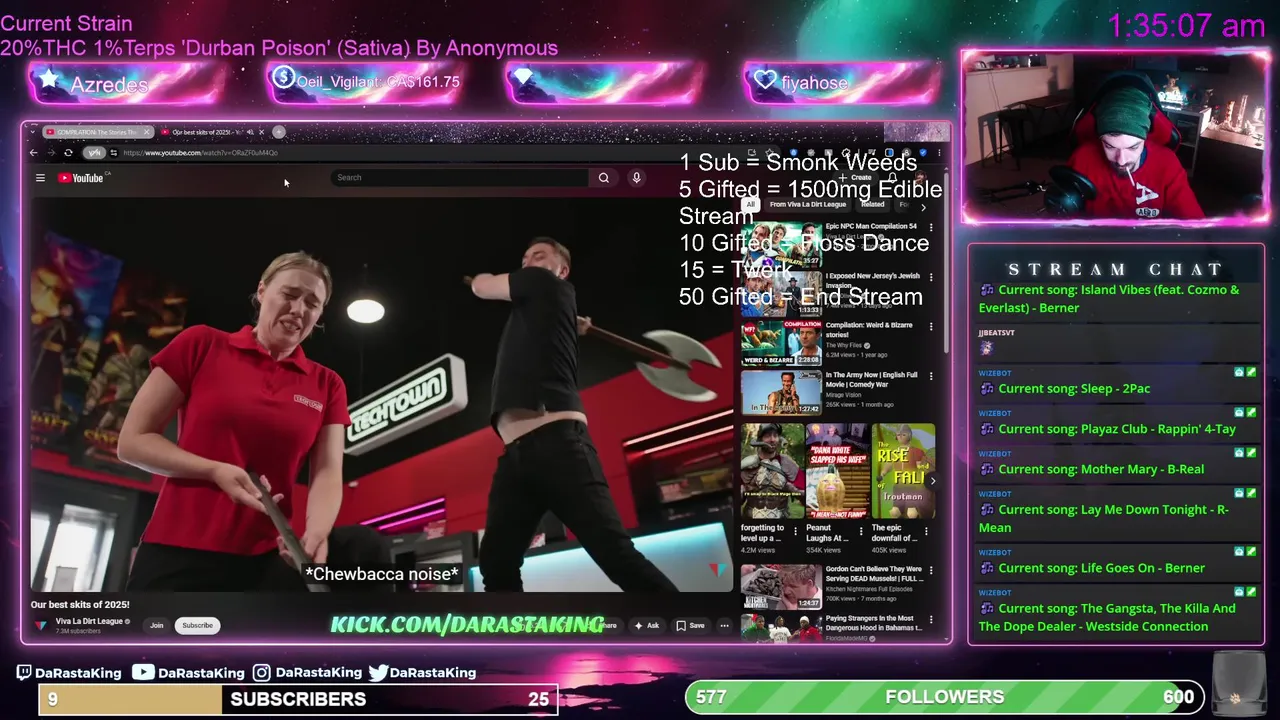
Task: Click the YouTube search magnifier button
Action: pyautogui.click(x=604, y=177)
